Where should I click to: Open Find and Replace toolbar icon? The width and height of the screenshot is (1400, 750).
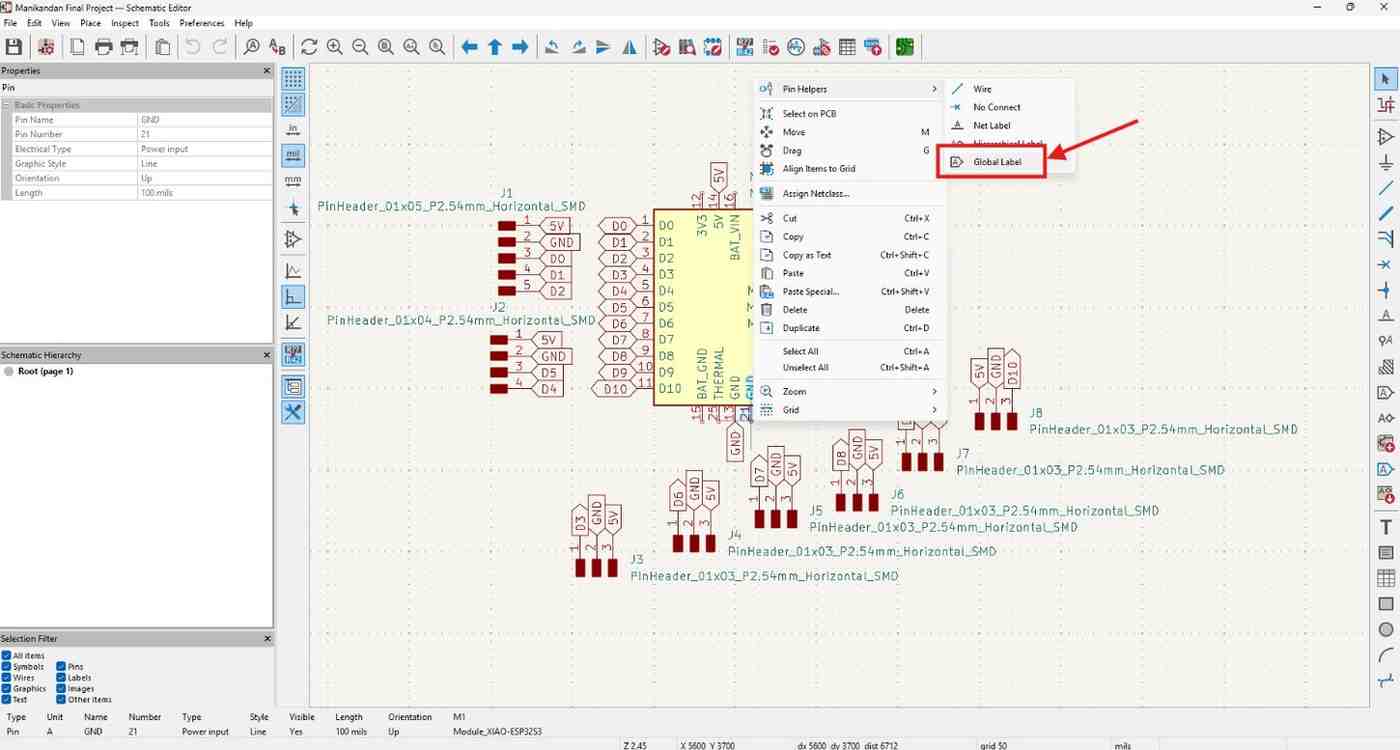[x=277, y=47]
